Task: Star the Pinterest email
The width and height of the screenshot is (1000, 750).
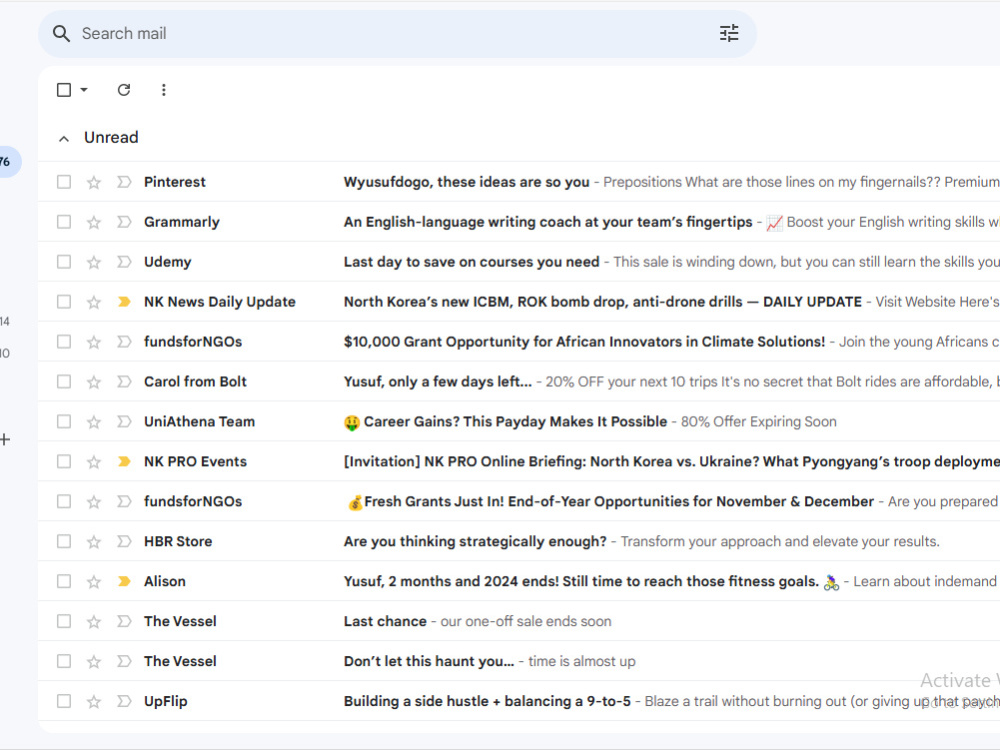Action: tap(94, 182)
